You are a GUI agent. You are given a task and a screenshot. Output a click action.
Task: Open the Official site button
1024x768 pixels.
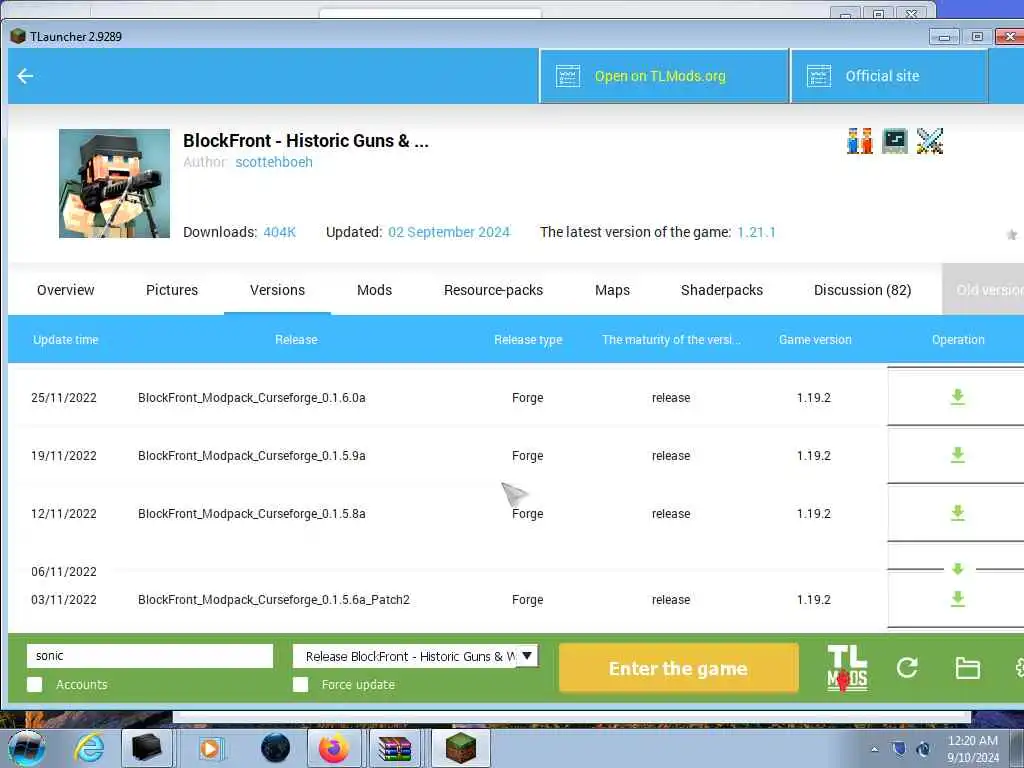889,76
